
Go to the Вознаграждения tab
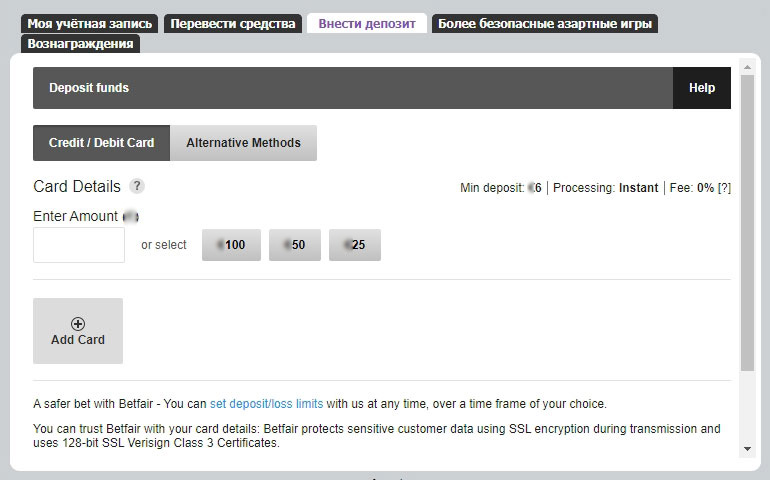[81, 44]
